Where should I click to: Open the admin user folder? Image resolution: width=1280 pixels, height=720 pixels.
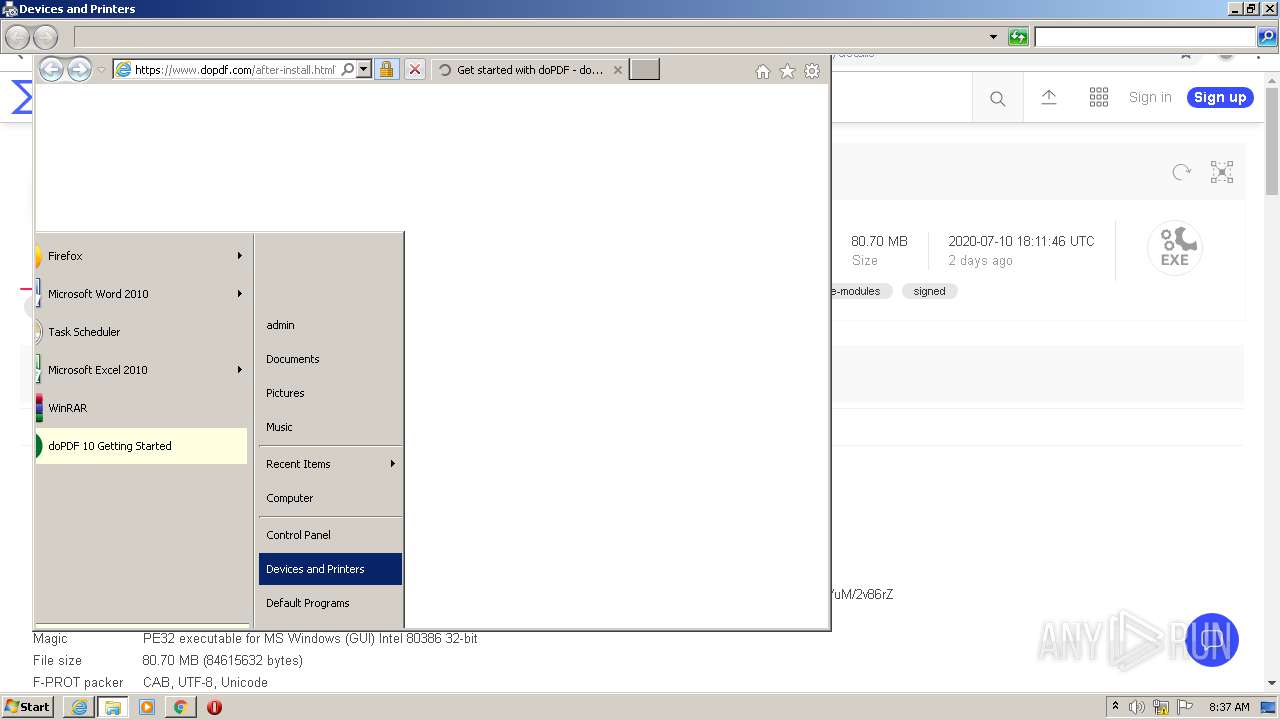[x=330, y=325]
